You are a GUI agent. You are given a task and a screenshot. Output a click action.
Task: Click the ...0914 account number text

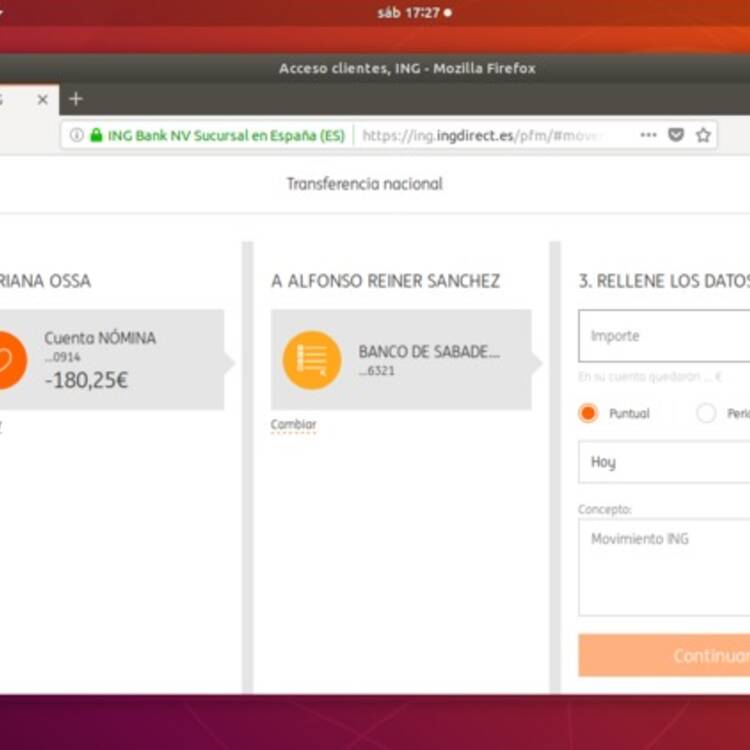[62, 357]
